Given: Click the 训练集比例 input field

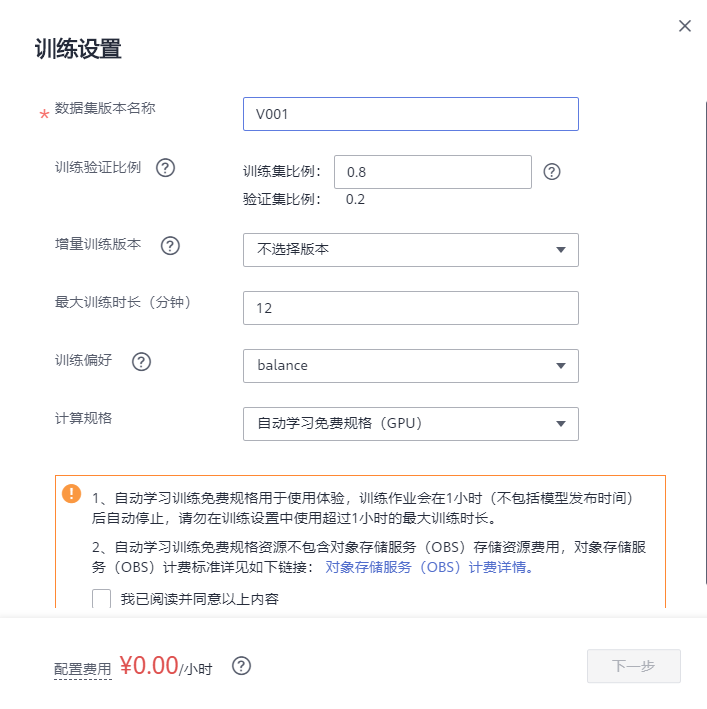Looking at the screenshot, I should pyautogui.click(x=432, y=172).
